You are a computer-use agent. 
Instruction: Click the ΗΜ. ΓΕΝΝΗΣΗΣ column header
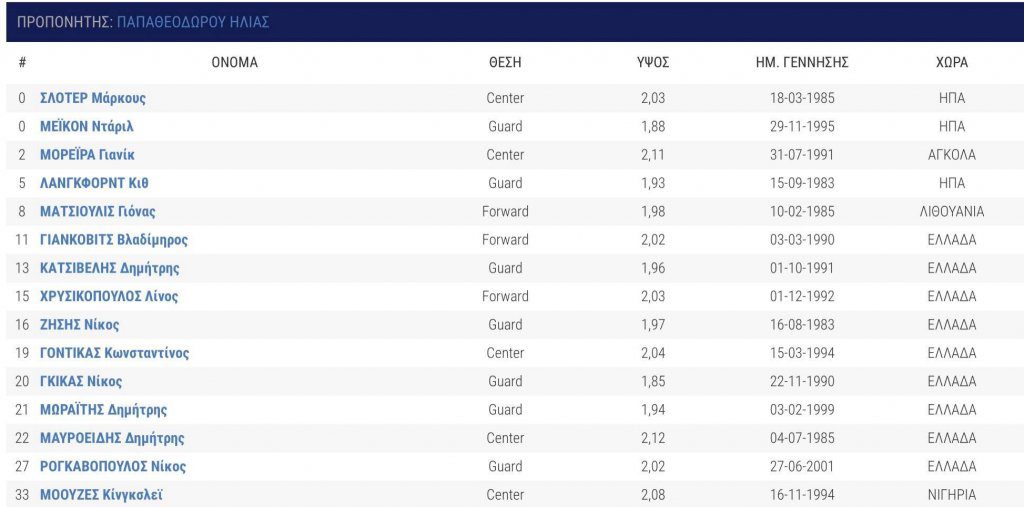[x=802, y=63]
